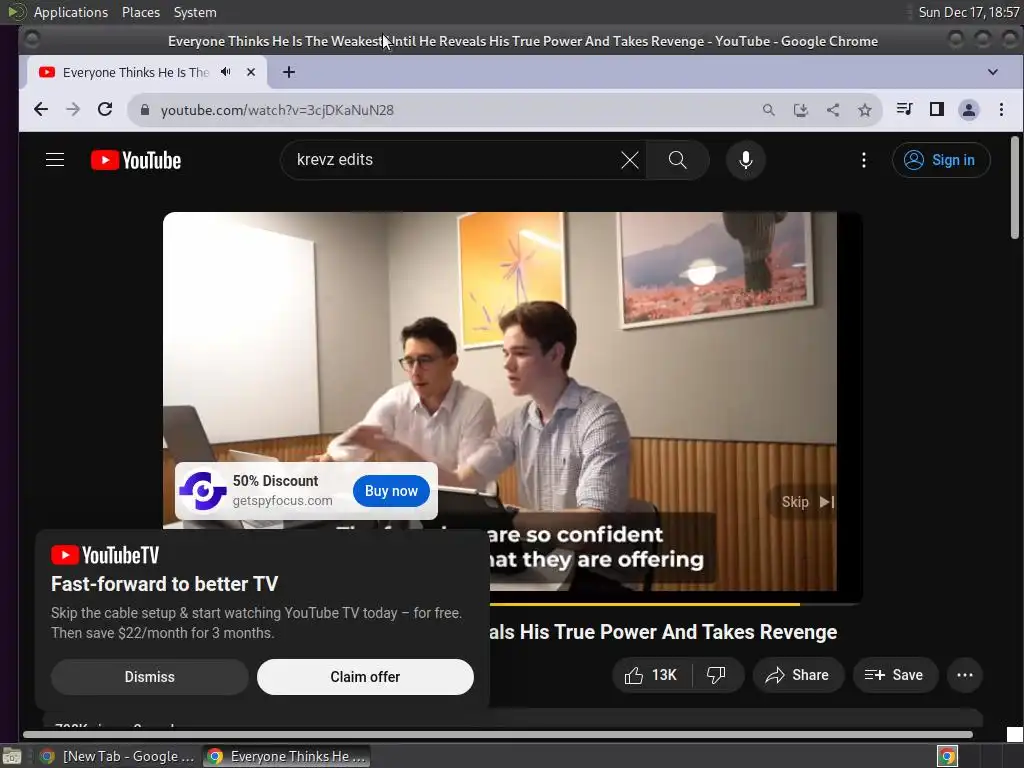The image size is (1024, 768).
Task: Open the Places menu
Action: point(141,12)
